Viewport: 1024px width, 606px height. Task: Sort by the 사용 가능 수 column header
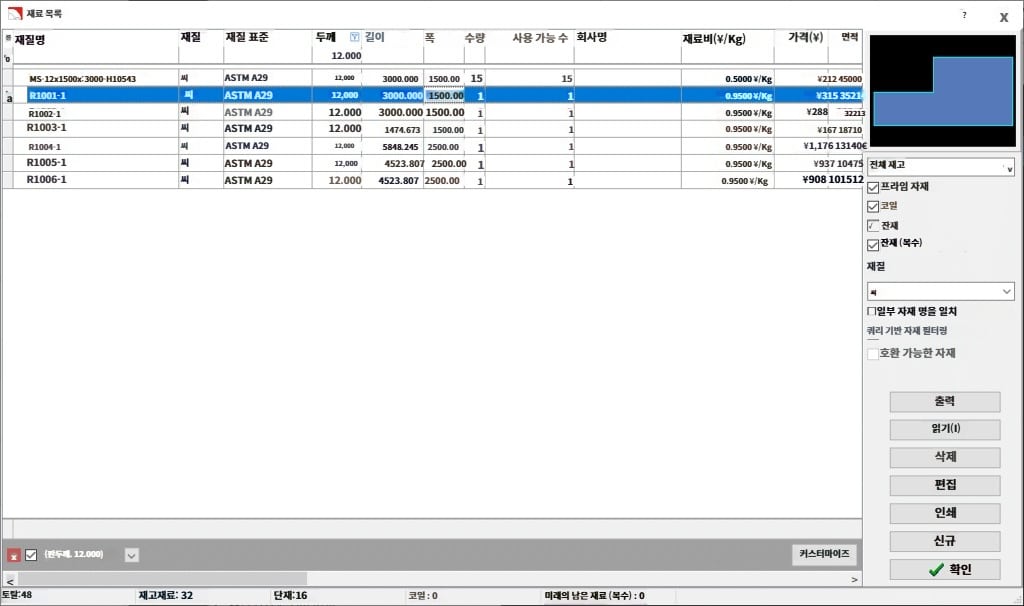tap(529, 38)
